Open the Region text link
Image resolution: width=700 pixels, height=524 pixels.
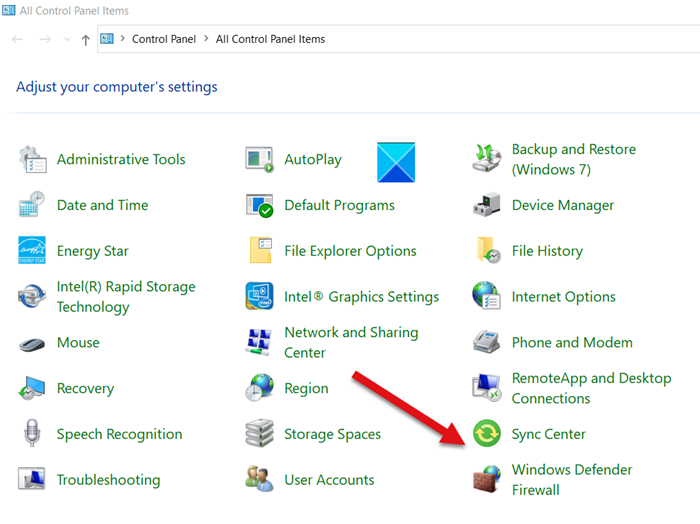[306, 388]
